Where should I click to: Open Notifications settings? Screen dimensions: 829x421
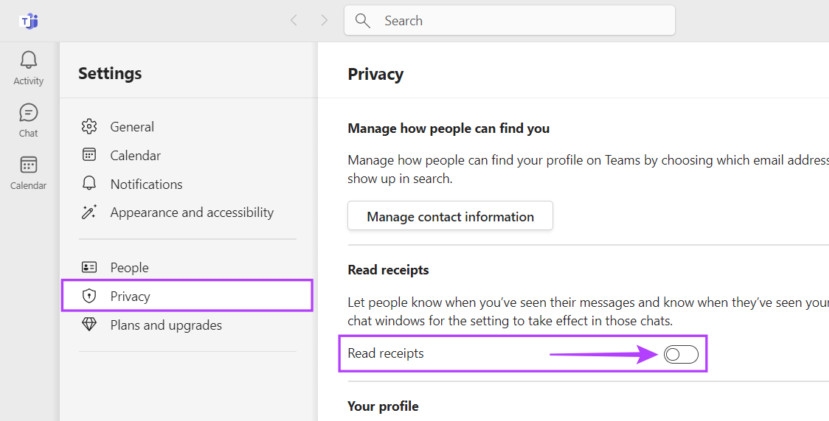146,184
